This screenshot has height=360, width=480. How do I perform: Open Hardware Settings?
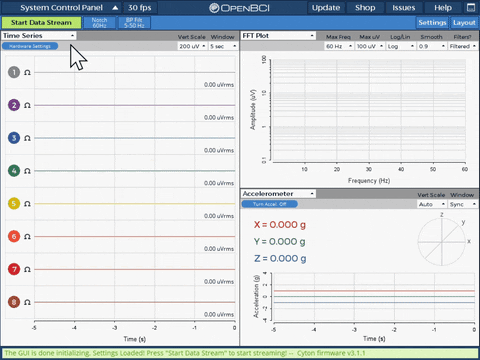tap(30, 46)
